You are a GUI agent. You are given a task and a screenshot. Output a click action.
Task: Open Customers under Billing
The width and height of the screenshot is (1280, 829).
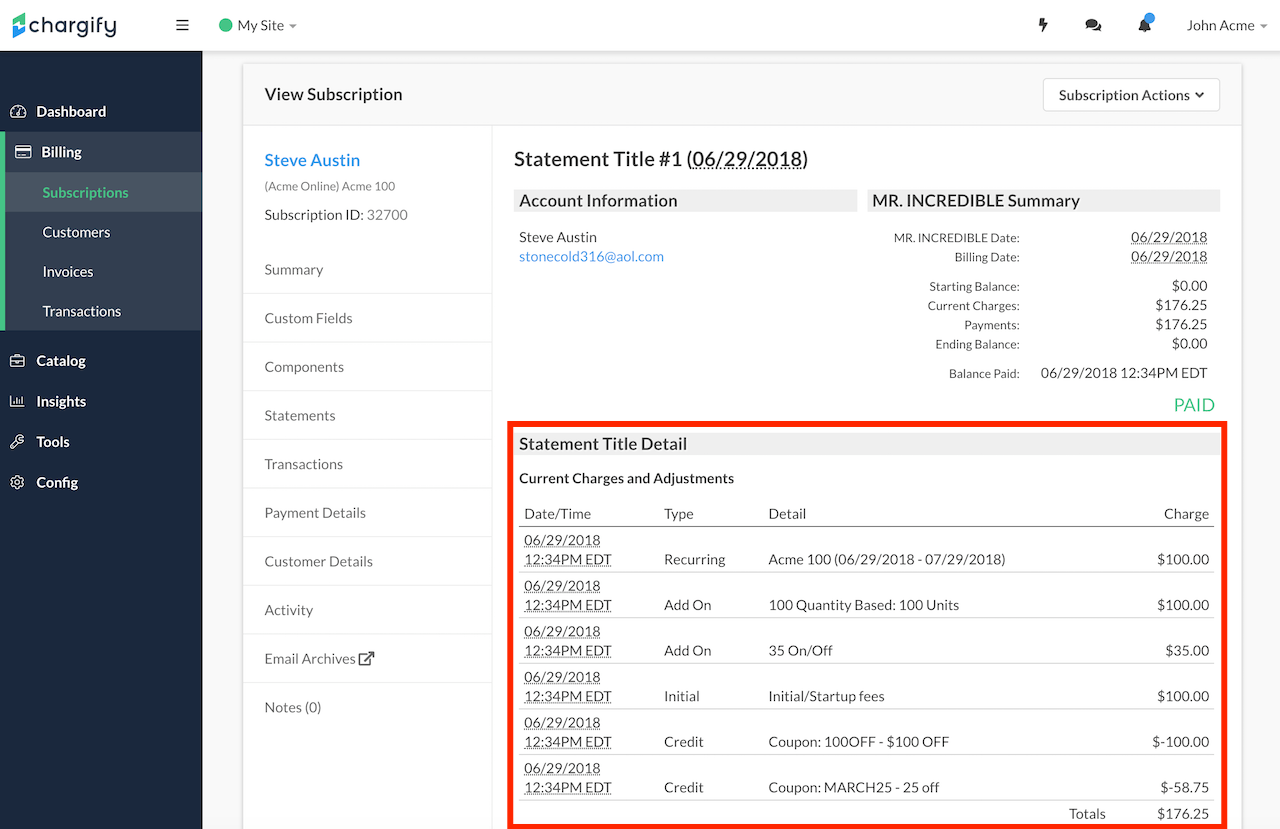coord(76,232)
